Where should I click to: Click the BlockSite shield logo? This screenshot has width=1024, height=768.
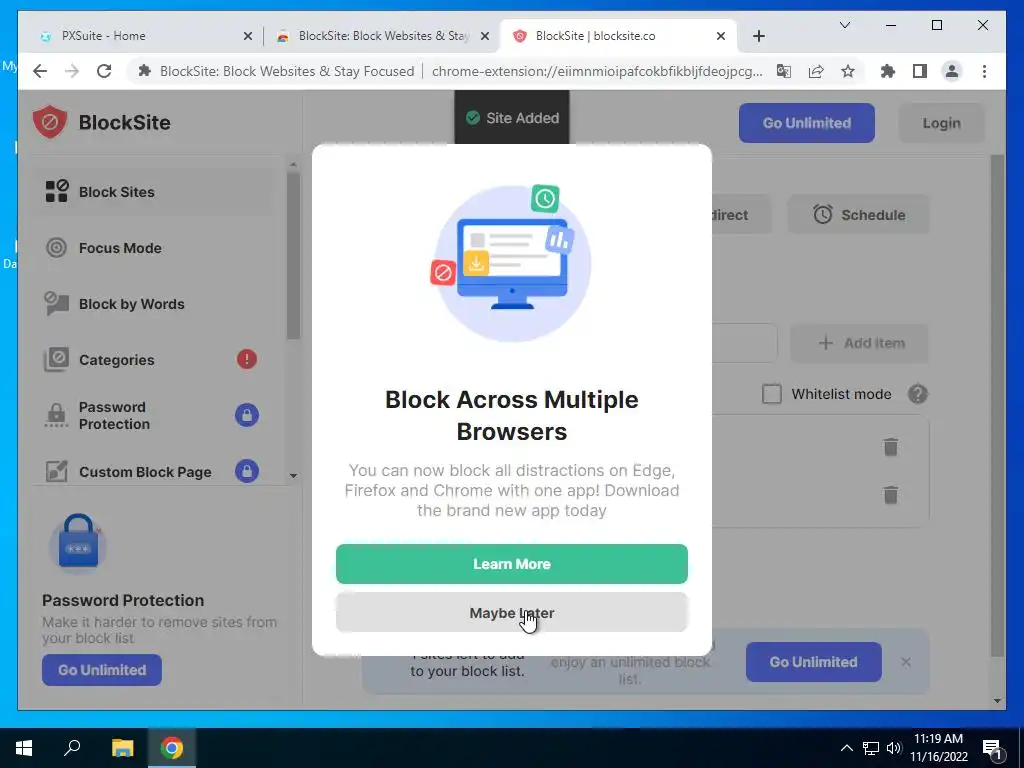click(x=50, y=122)
